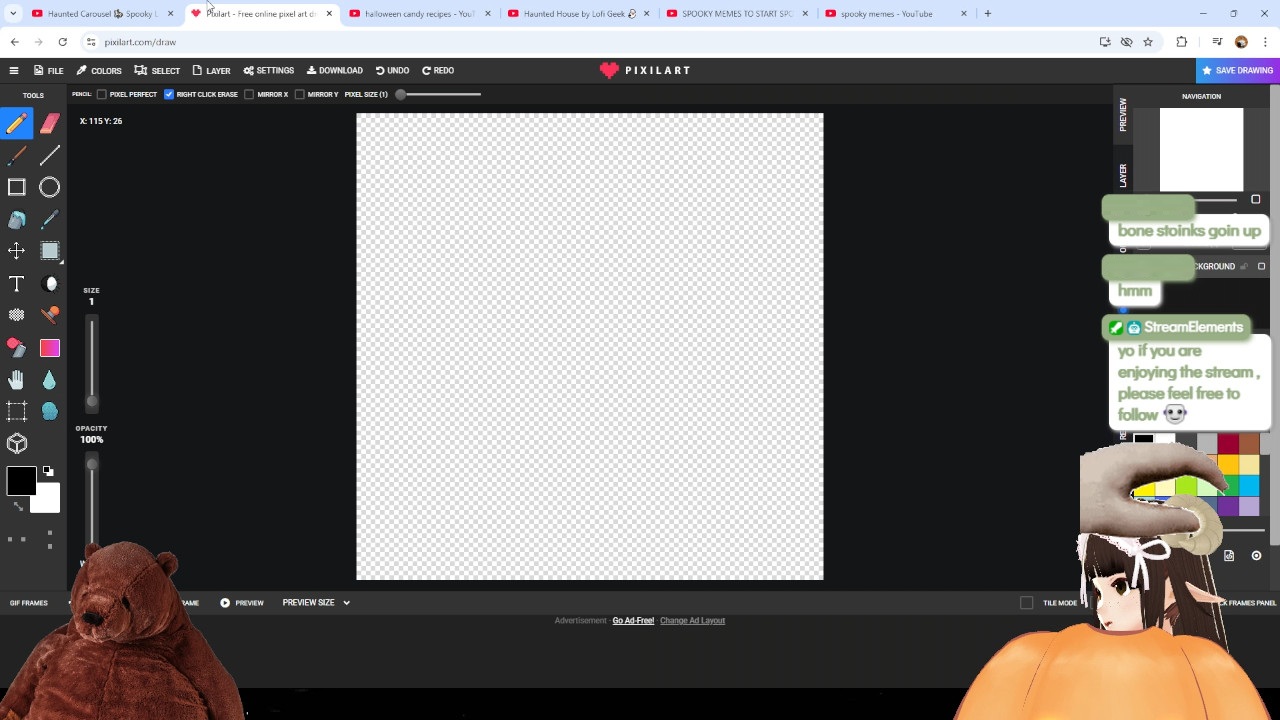1280x720 pixels.
Task: Switch to halloween candy recipes tab
Action: [x=420, y=14]
